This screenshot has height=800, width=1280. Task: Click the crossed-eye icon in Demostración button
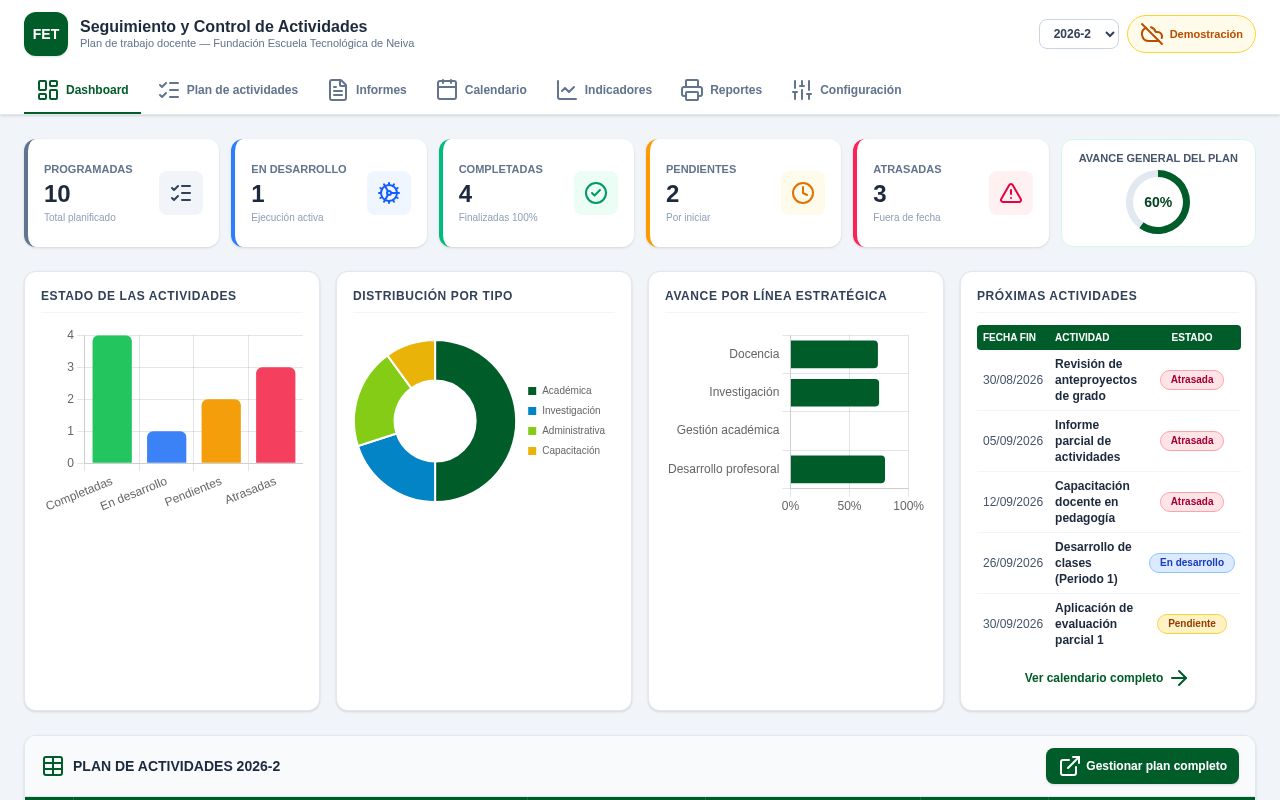pos(1152,34)
